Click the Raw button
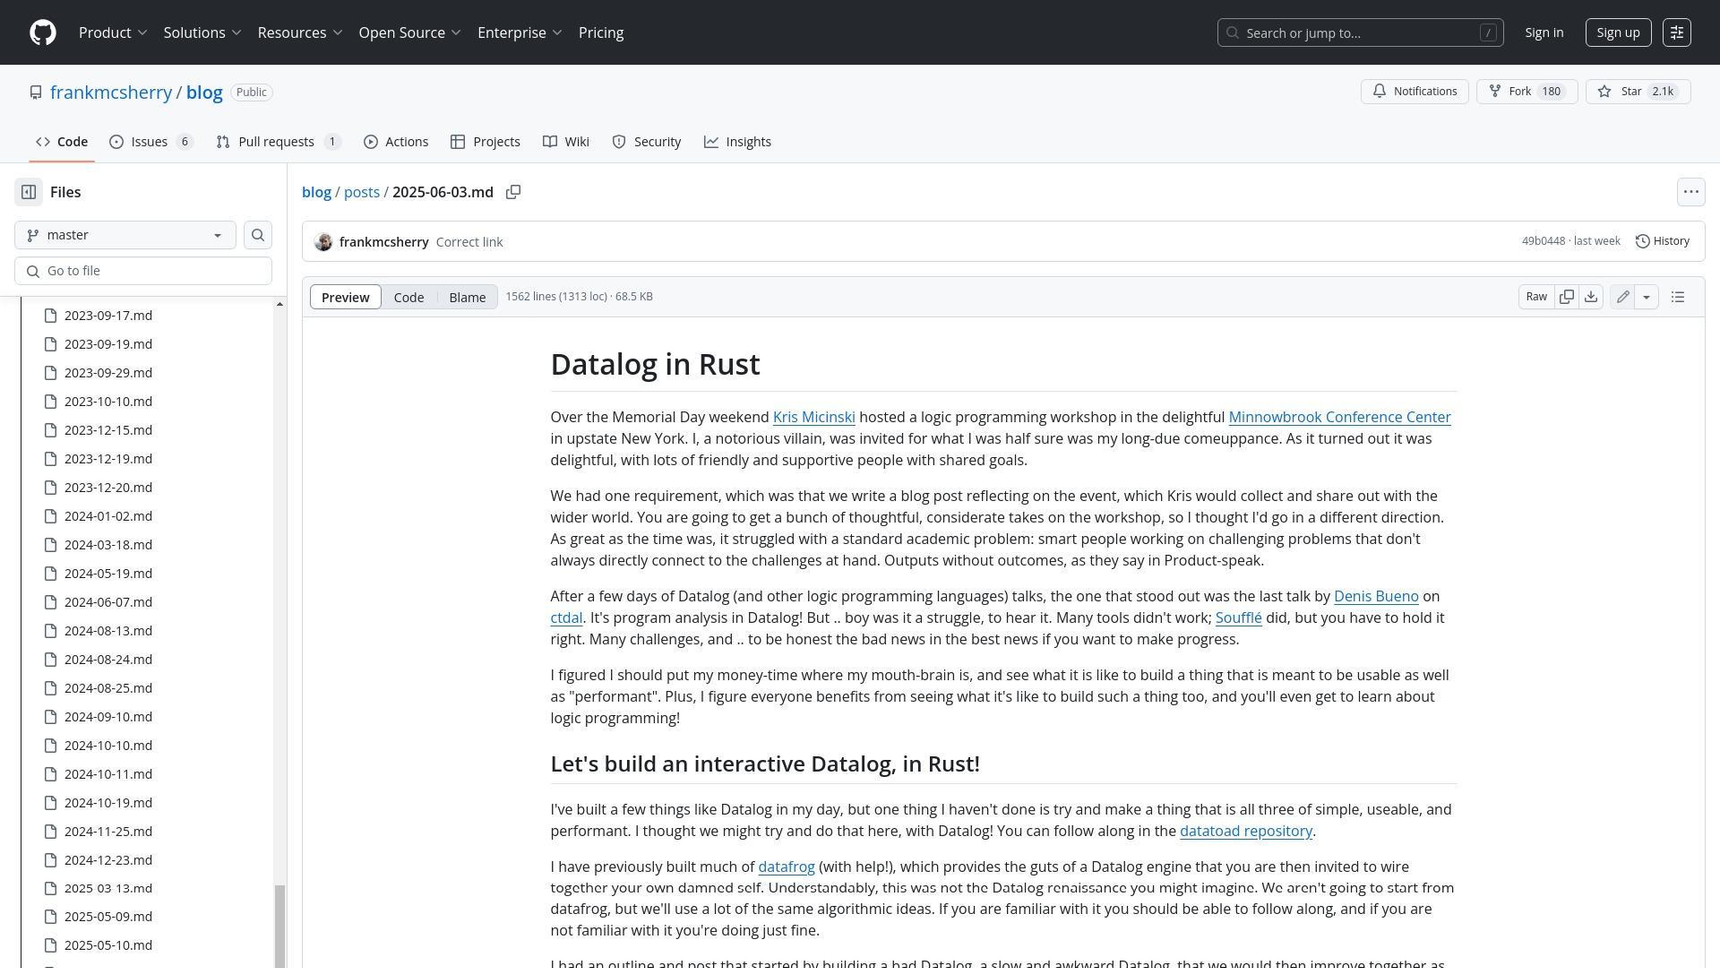The width and height of the screenshot is (1720, 968). [x=1536, y=297]
